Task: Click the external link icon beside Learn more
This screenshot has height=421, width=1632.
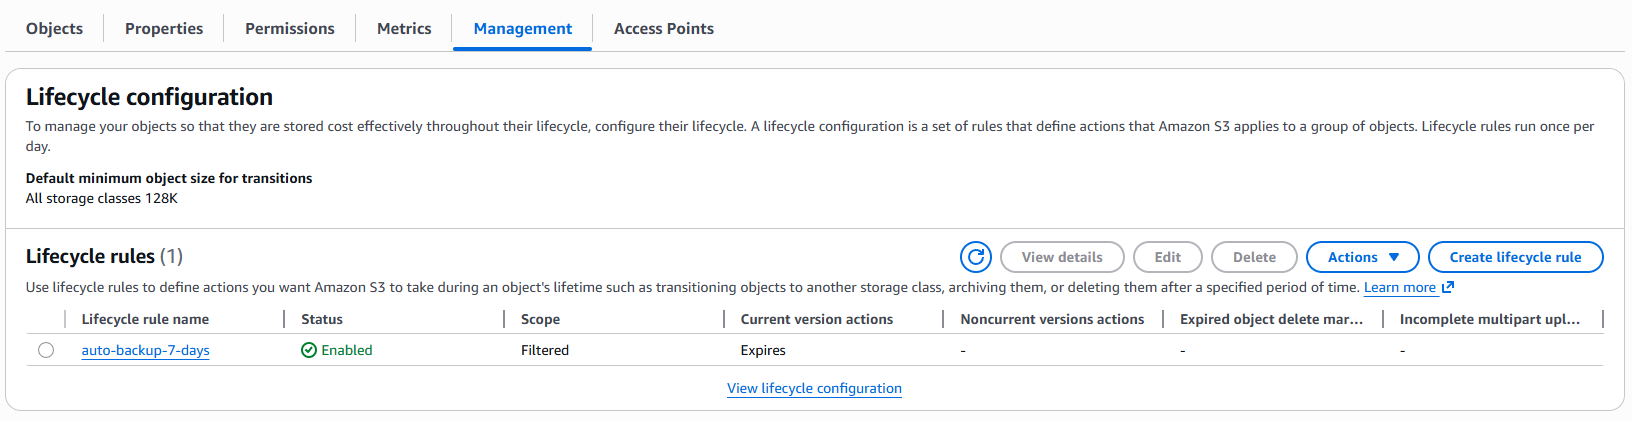Action: pos(1448,287)
